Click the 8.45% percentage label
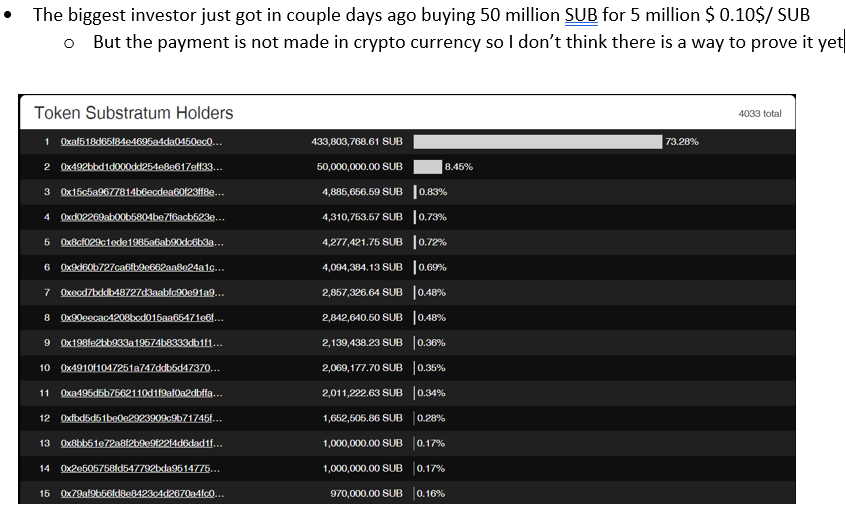The width and height of the screenshot is (846, 516). (x=459, y=167)
